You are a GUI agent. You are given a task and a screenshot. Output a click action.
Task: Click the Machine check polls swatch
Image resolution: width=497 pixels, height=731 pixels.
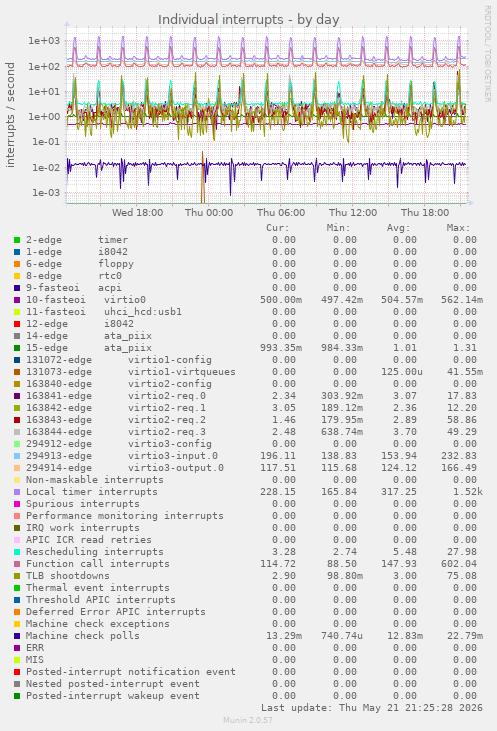tap(17, 636)
